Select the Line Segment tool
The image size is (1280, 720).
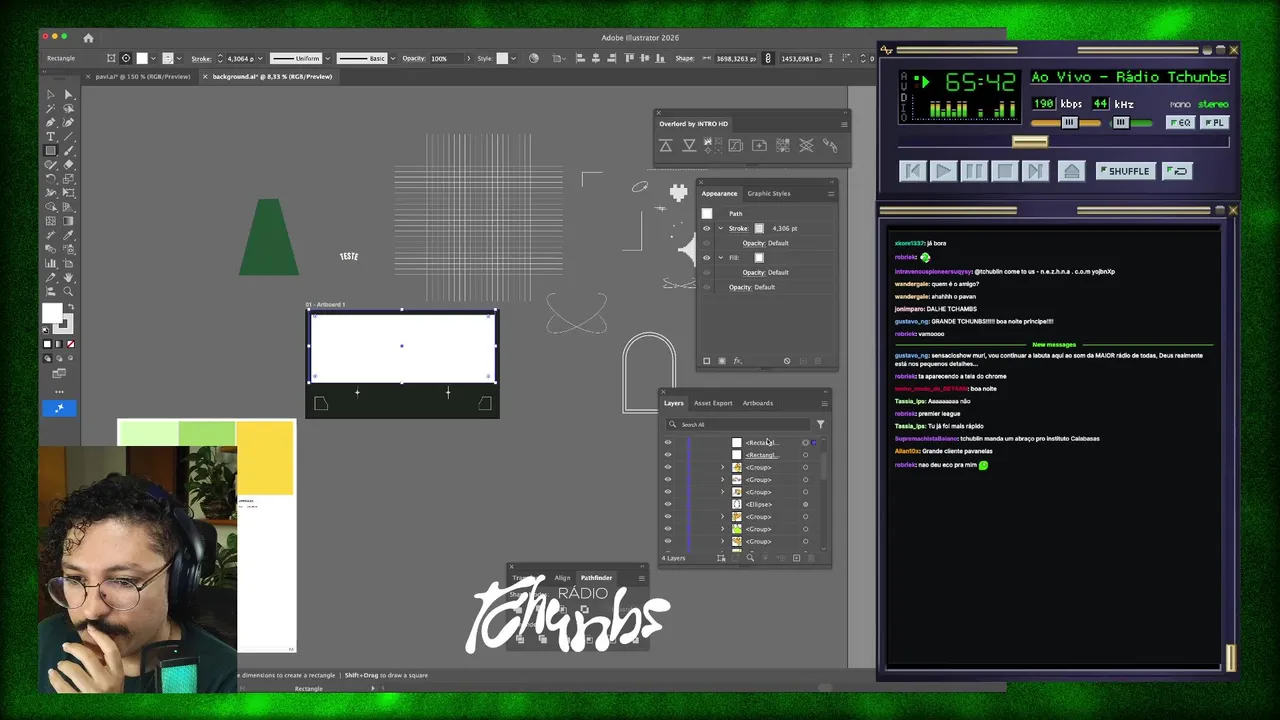(x=68, y=136)
